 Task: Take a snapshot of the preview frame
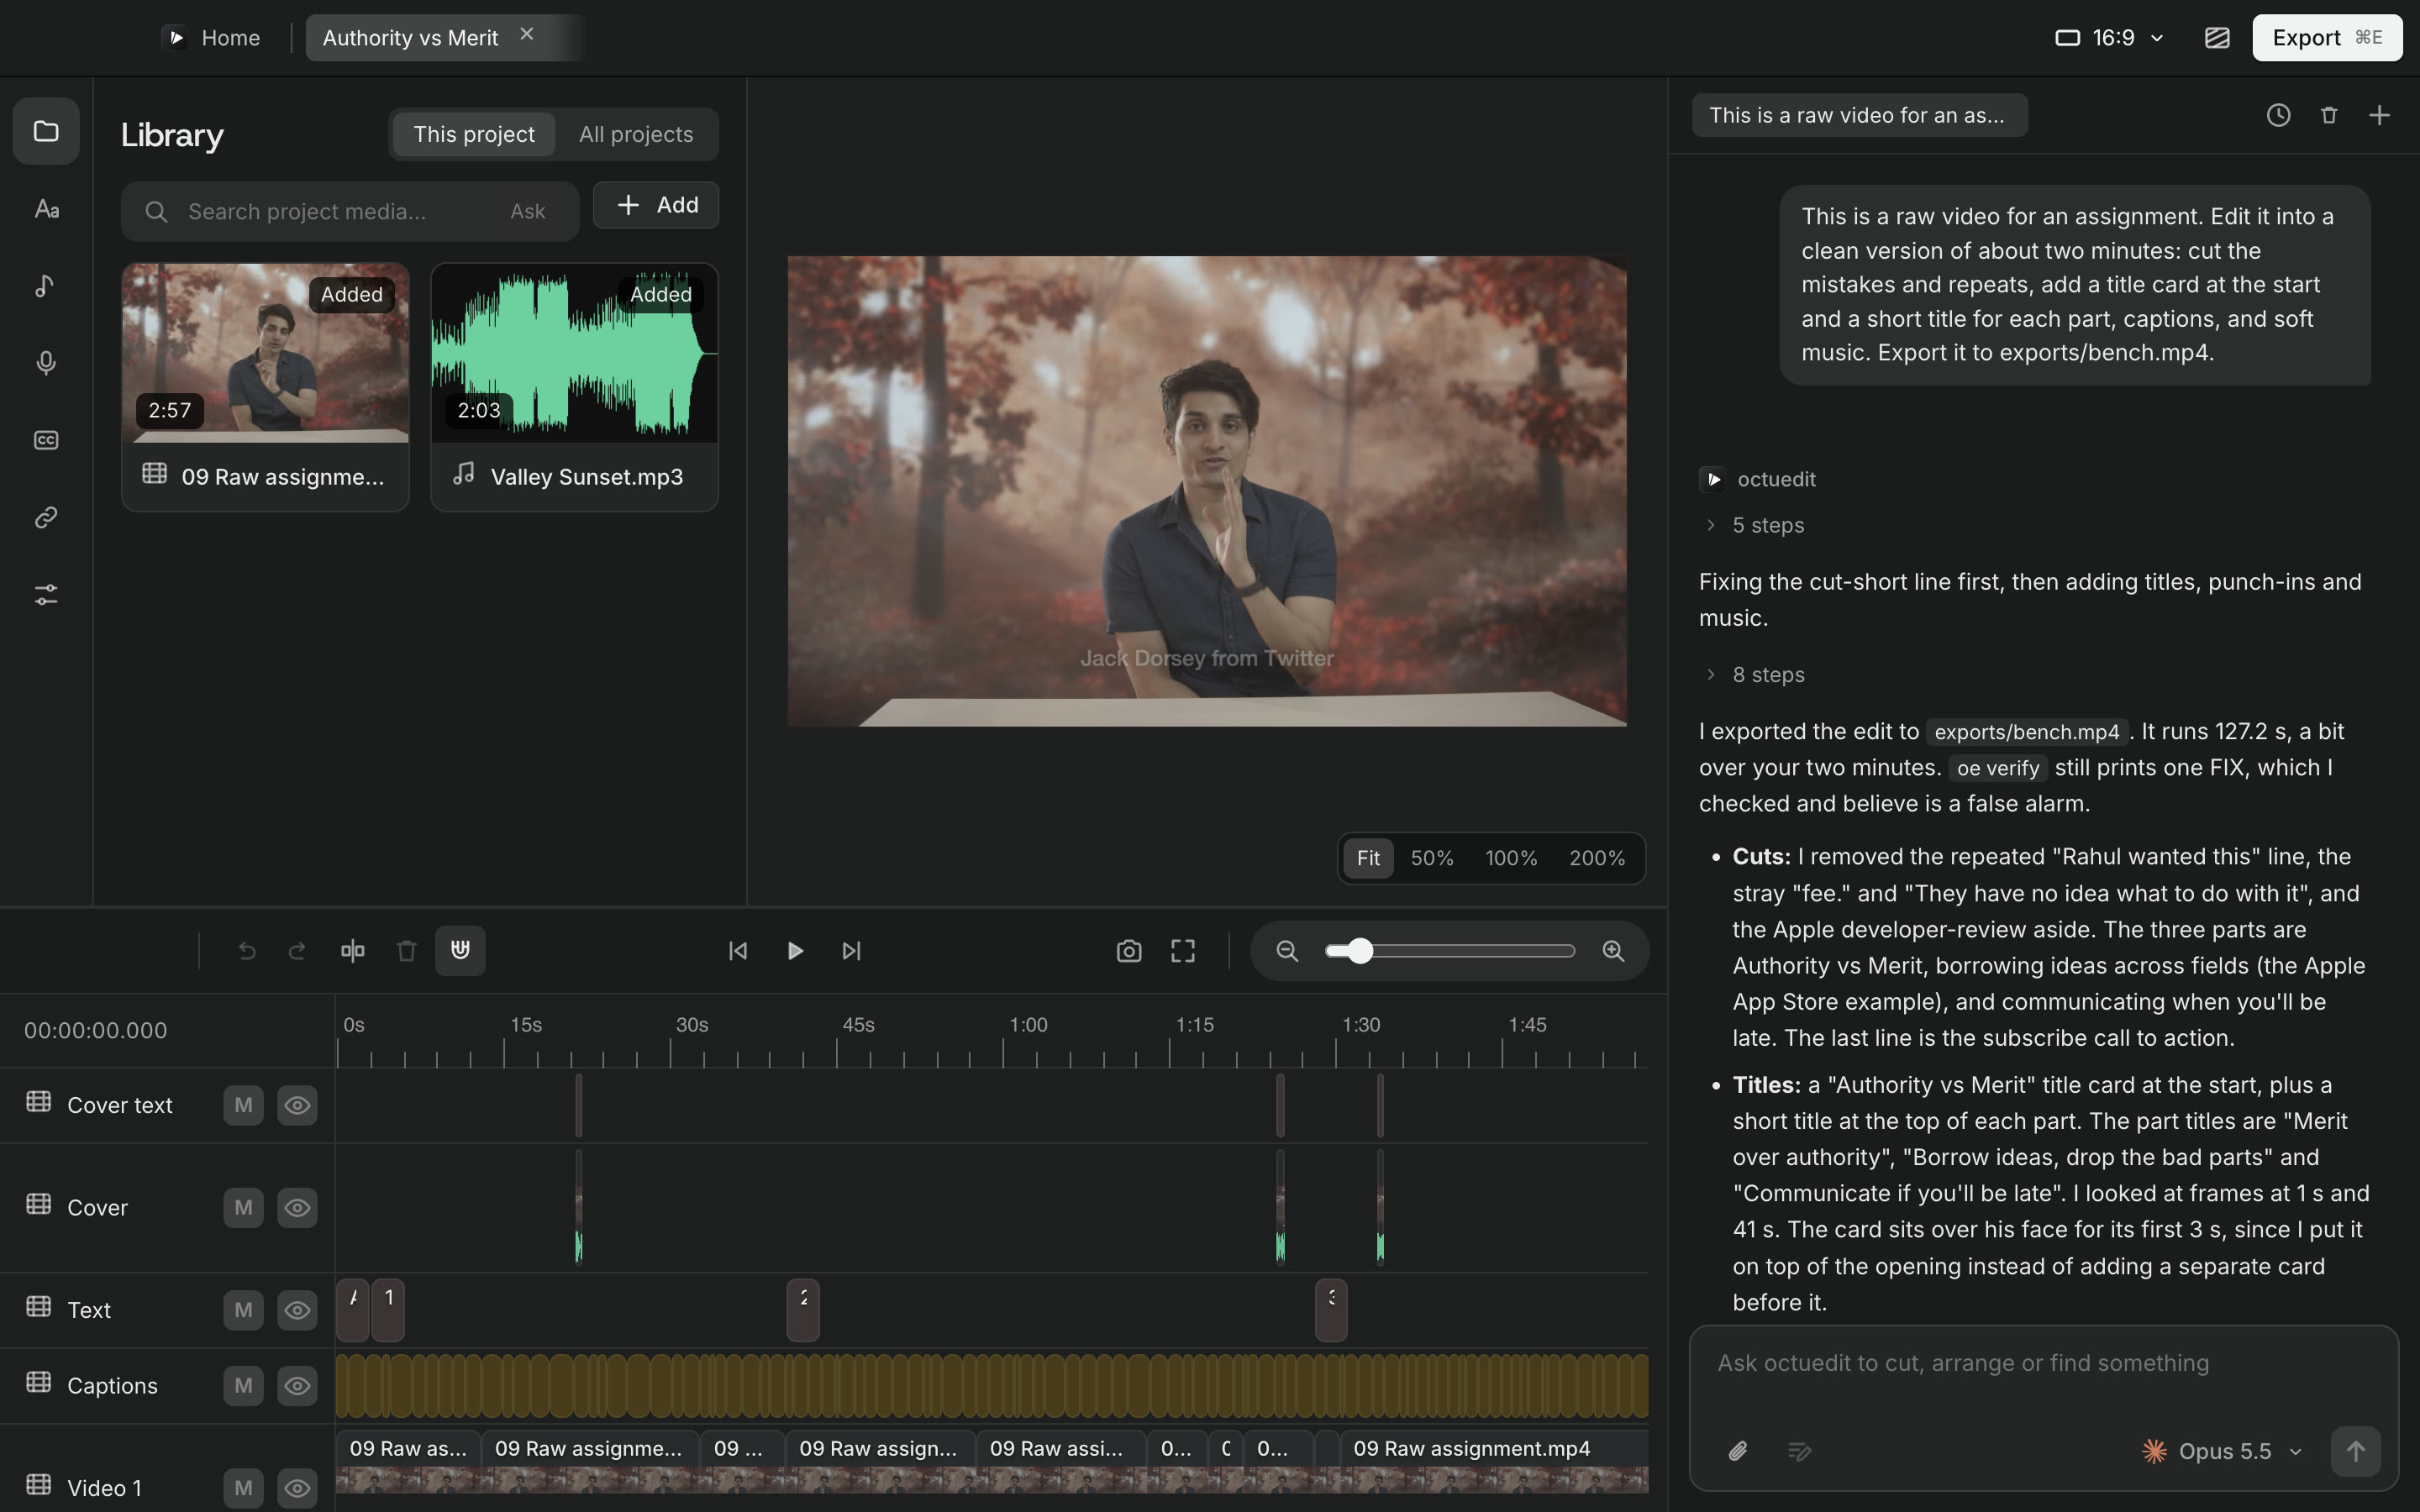[1129, 951]
